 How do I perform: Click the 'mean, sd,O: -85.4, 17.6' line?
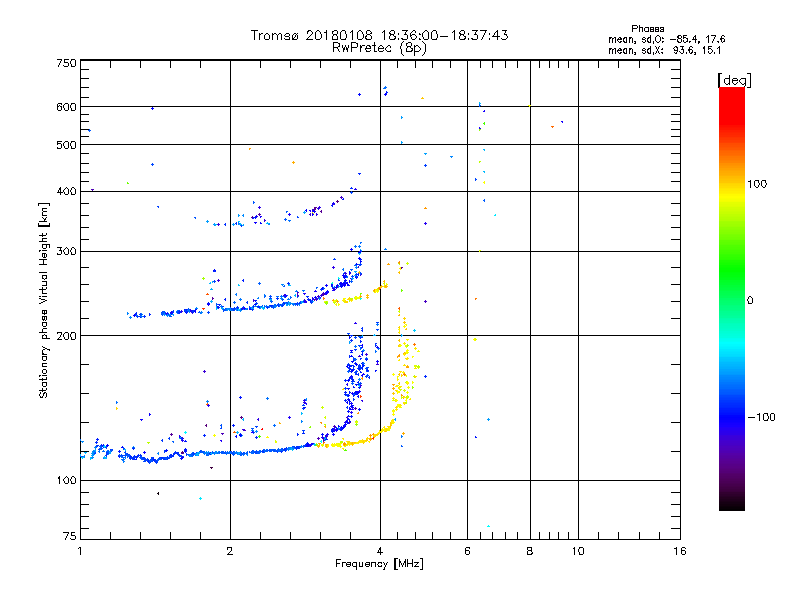[x=666, y=39]
